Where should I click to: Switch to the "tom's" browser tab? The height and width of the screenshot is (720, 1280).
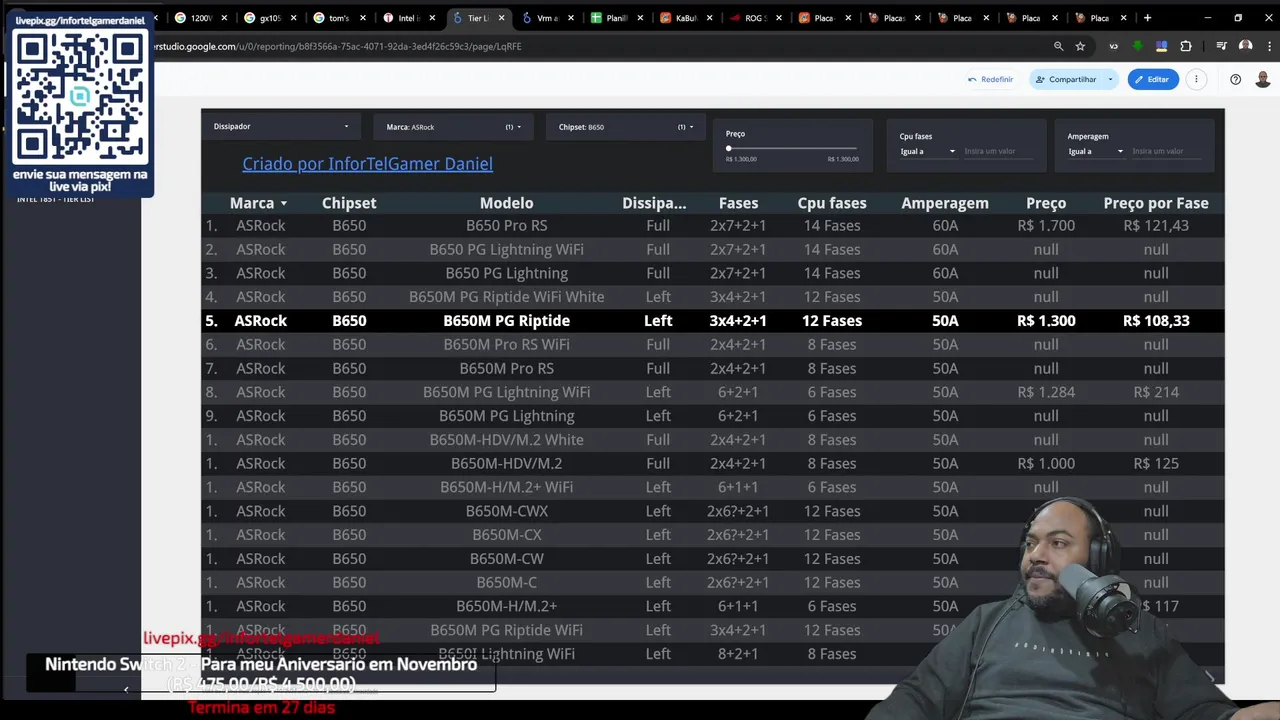pyautogui.click(x=339, y=18)
